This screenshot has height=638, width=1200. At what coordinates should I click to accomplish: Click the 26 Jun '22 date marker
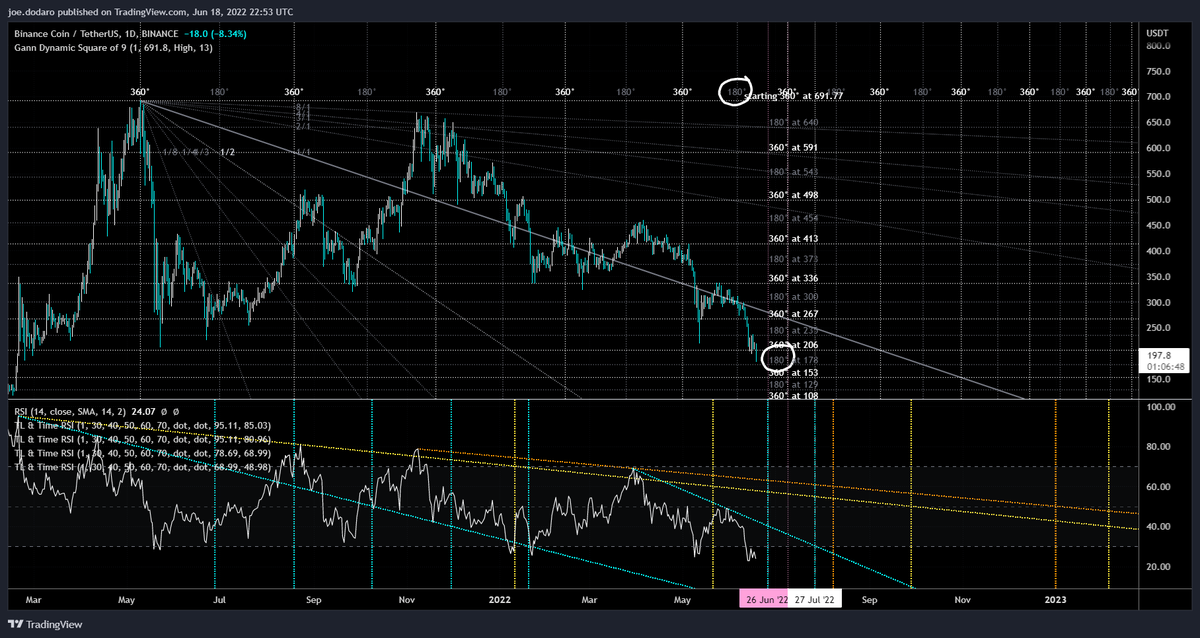tap(763, 599)
